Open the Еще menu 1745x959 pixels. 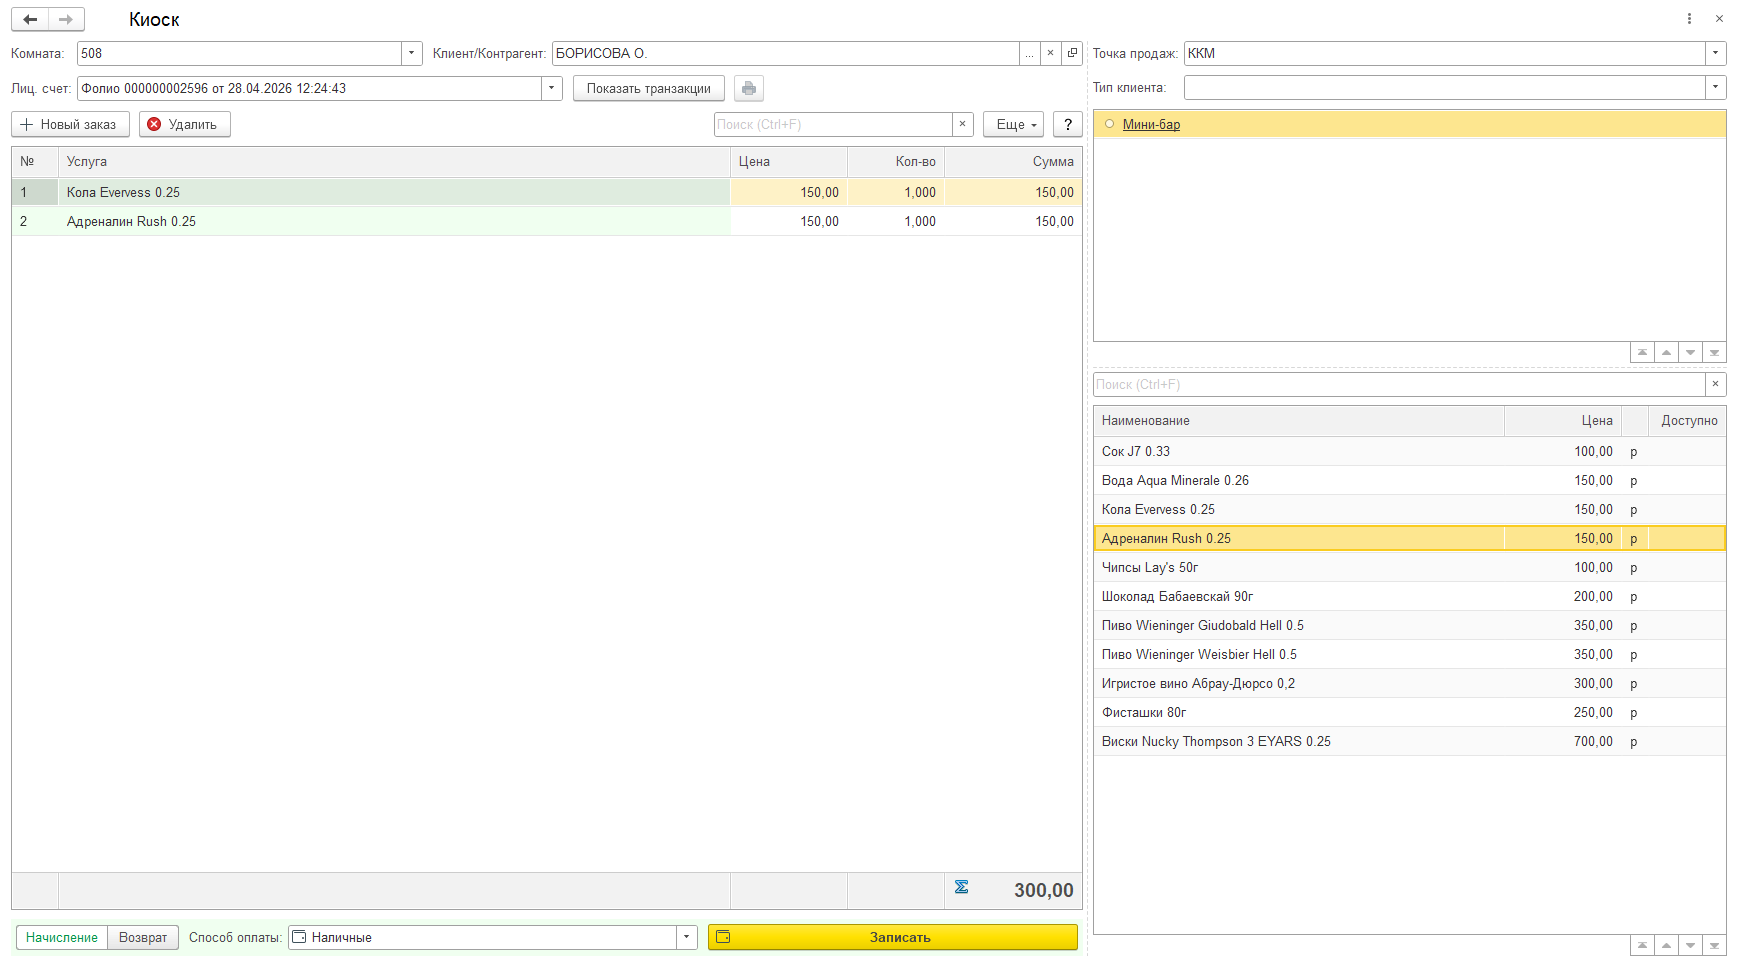click(x=1013, y=124)
